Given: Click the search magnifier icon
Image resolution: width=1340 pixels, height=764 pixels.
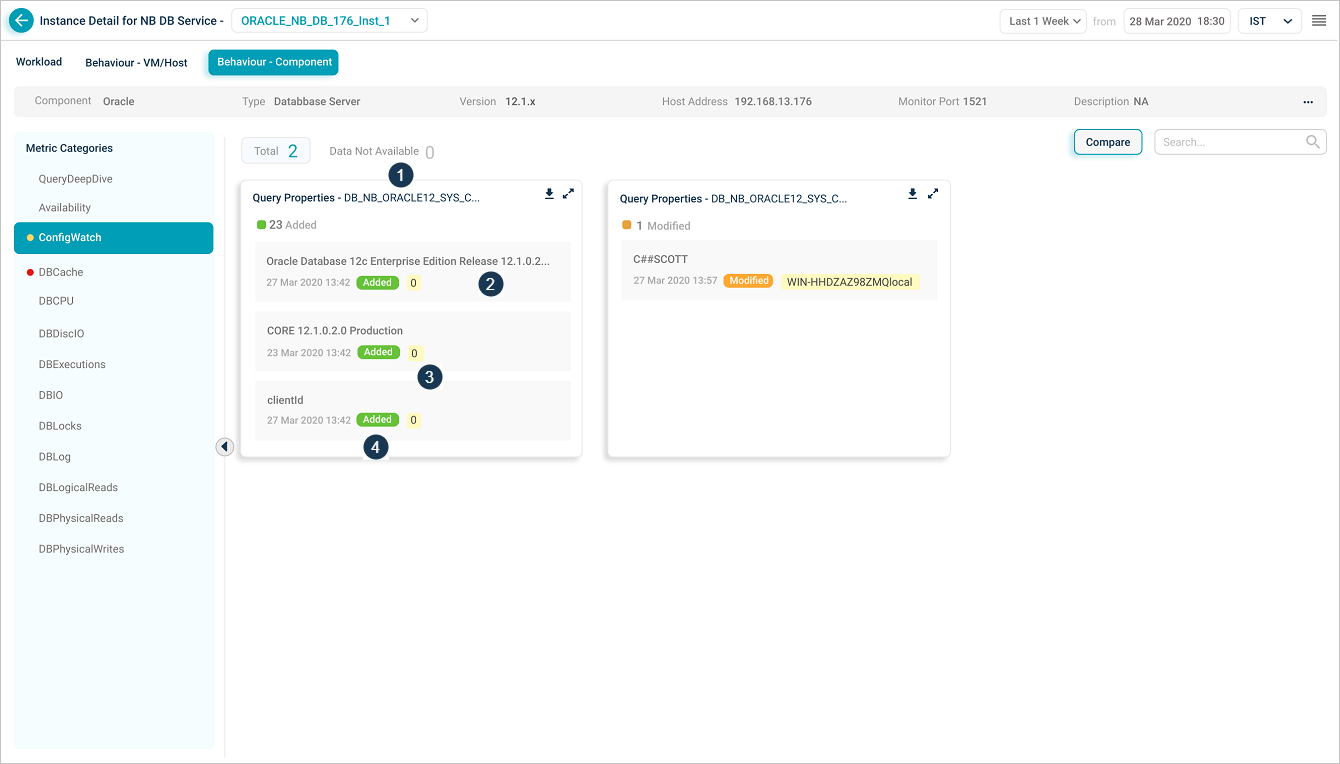Looking at the screenshot, I should click(x=1313, y=142).
